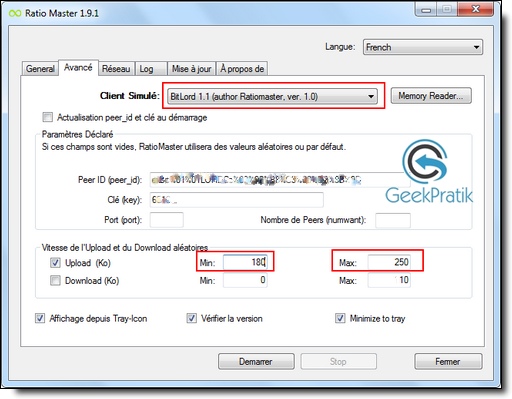Enable Actualisation peer_id et clé au démarrage

pos(47,117)
